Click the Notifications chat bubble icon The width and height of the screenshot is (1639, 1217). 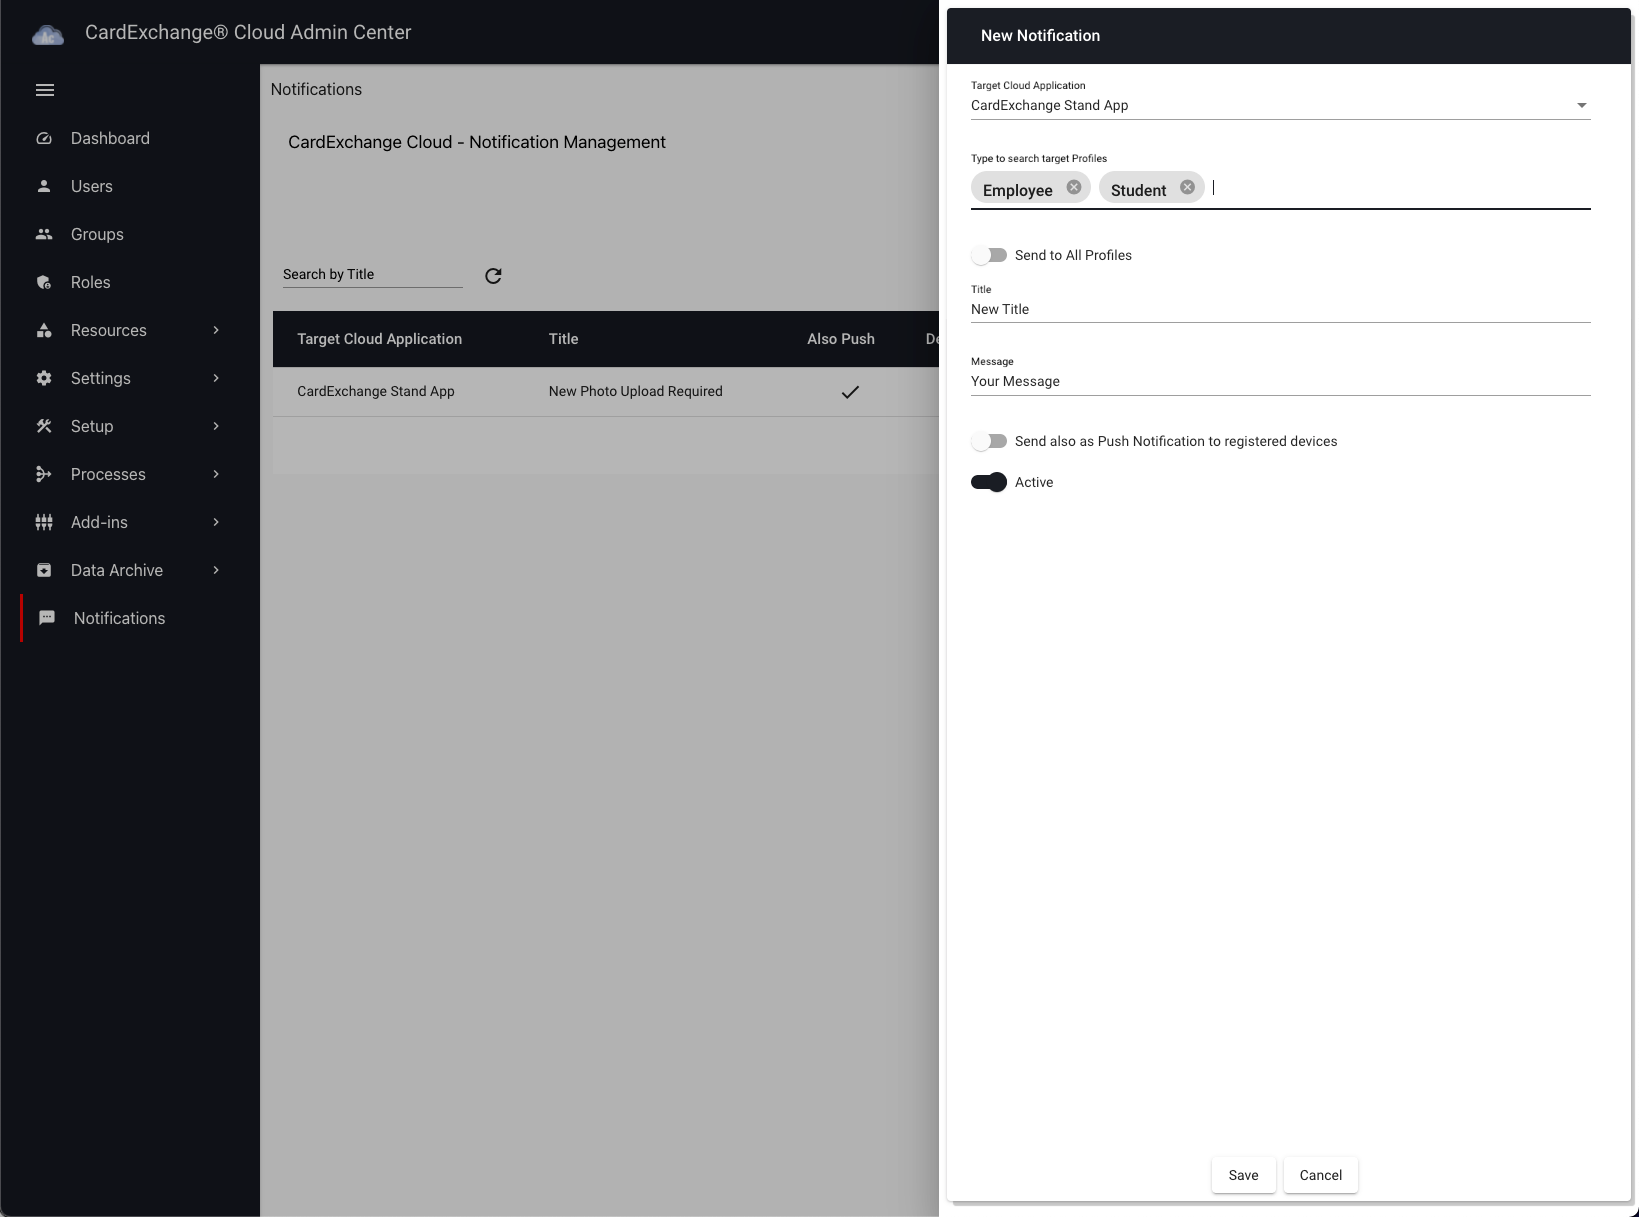[47, 619]
